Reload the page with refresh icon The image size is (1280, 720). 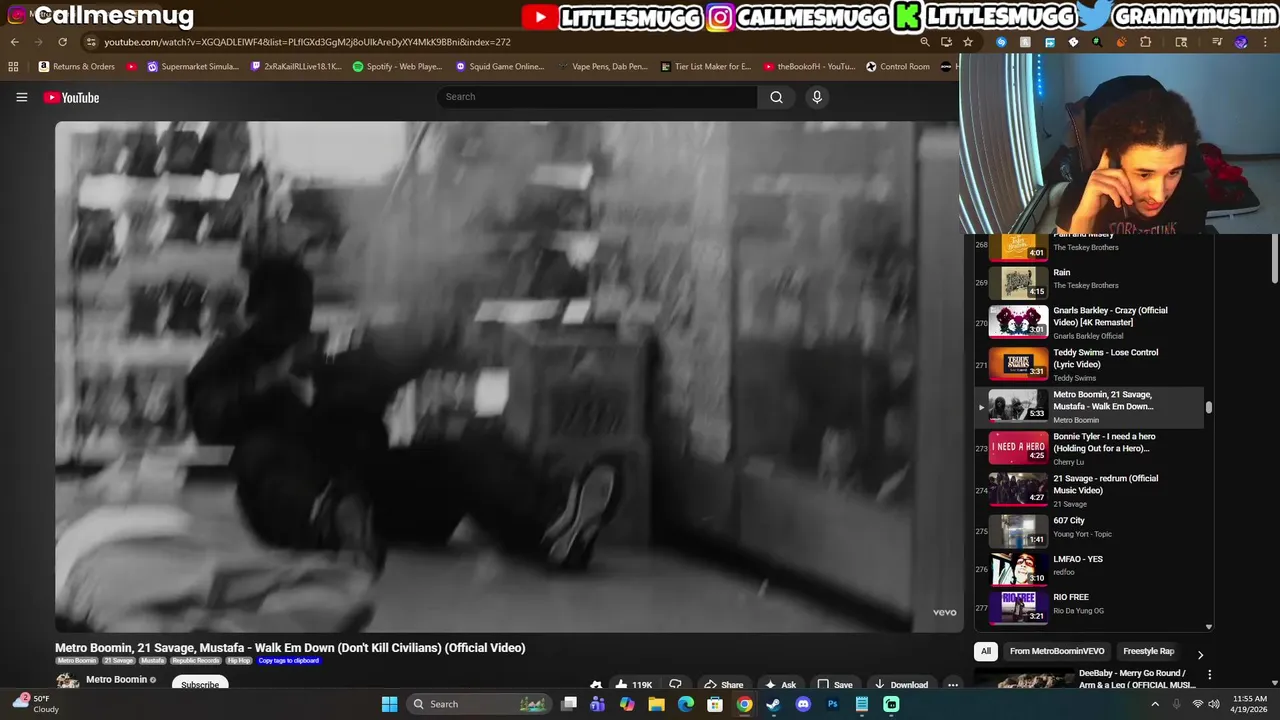pos(62,42)
